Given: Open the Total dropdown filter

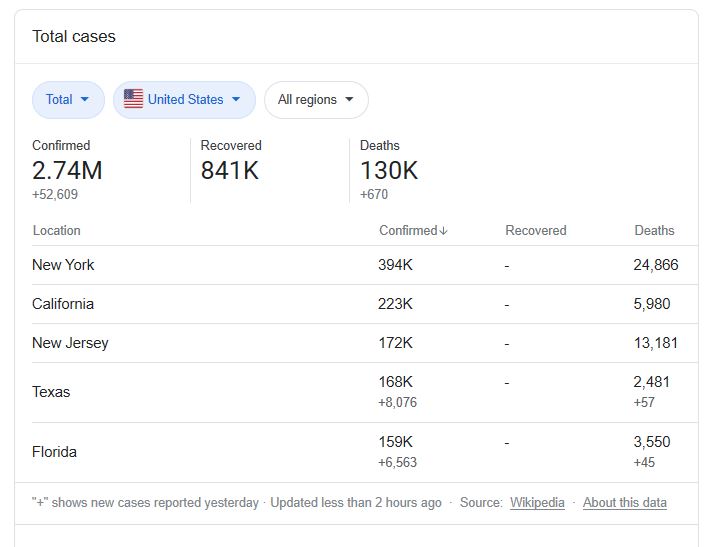Looking at the screenshot, I should click(68, 100).
